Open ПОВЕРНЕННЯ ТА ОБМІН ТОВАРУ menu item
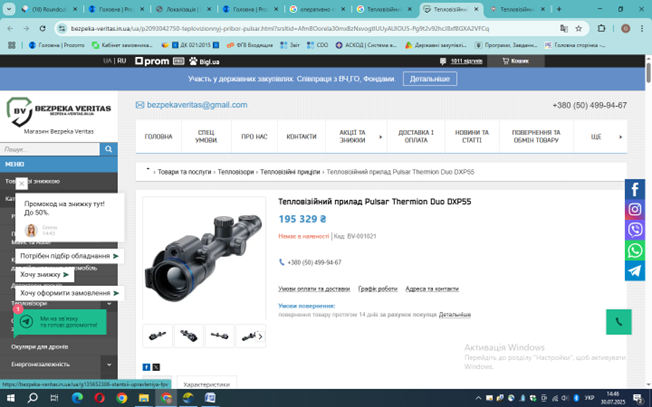The width and height of the screenshot is (652, 407). [536, 137]
